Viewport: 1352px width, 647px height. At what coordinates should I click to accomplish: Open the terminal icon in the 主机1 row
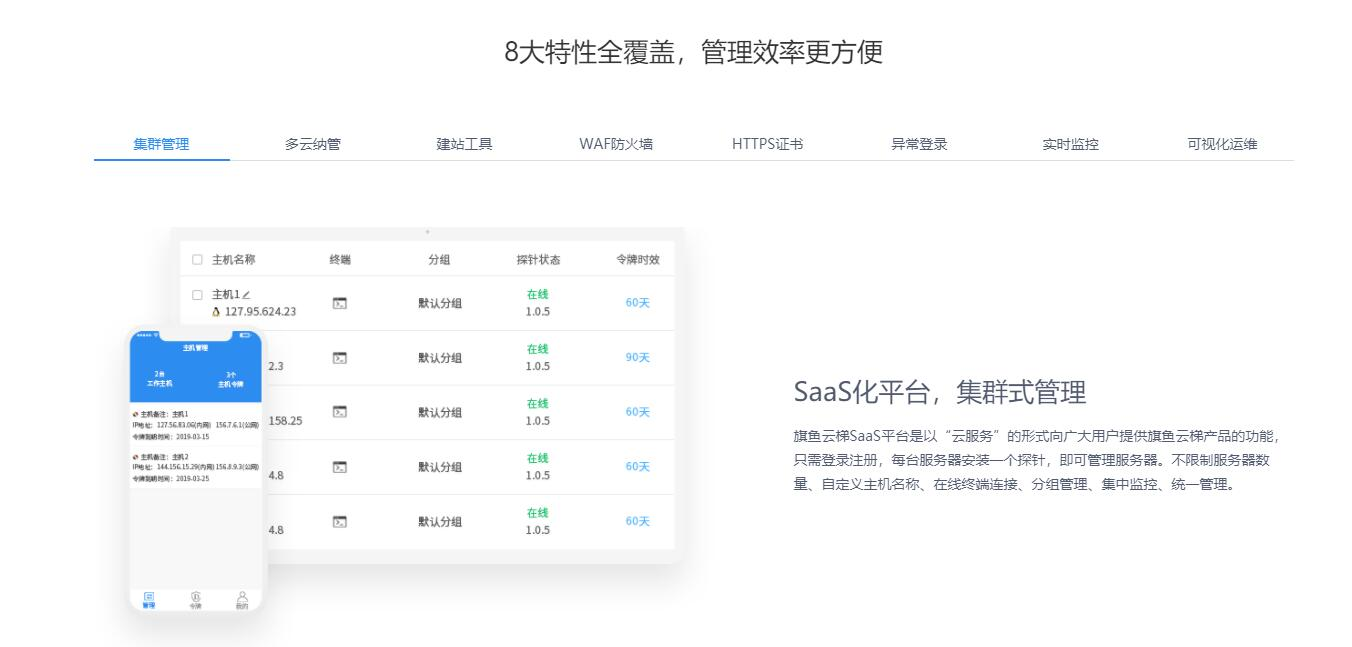(x=340, y=303)
